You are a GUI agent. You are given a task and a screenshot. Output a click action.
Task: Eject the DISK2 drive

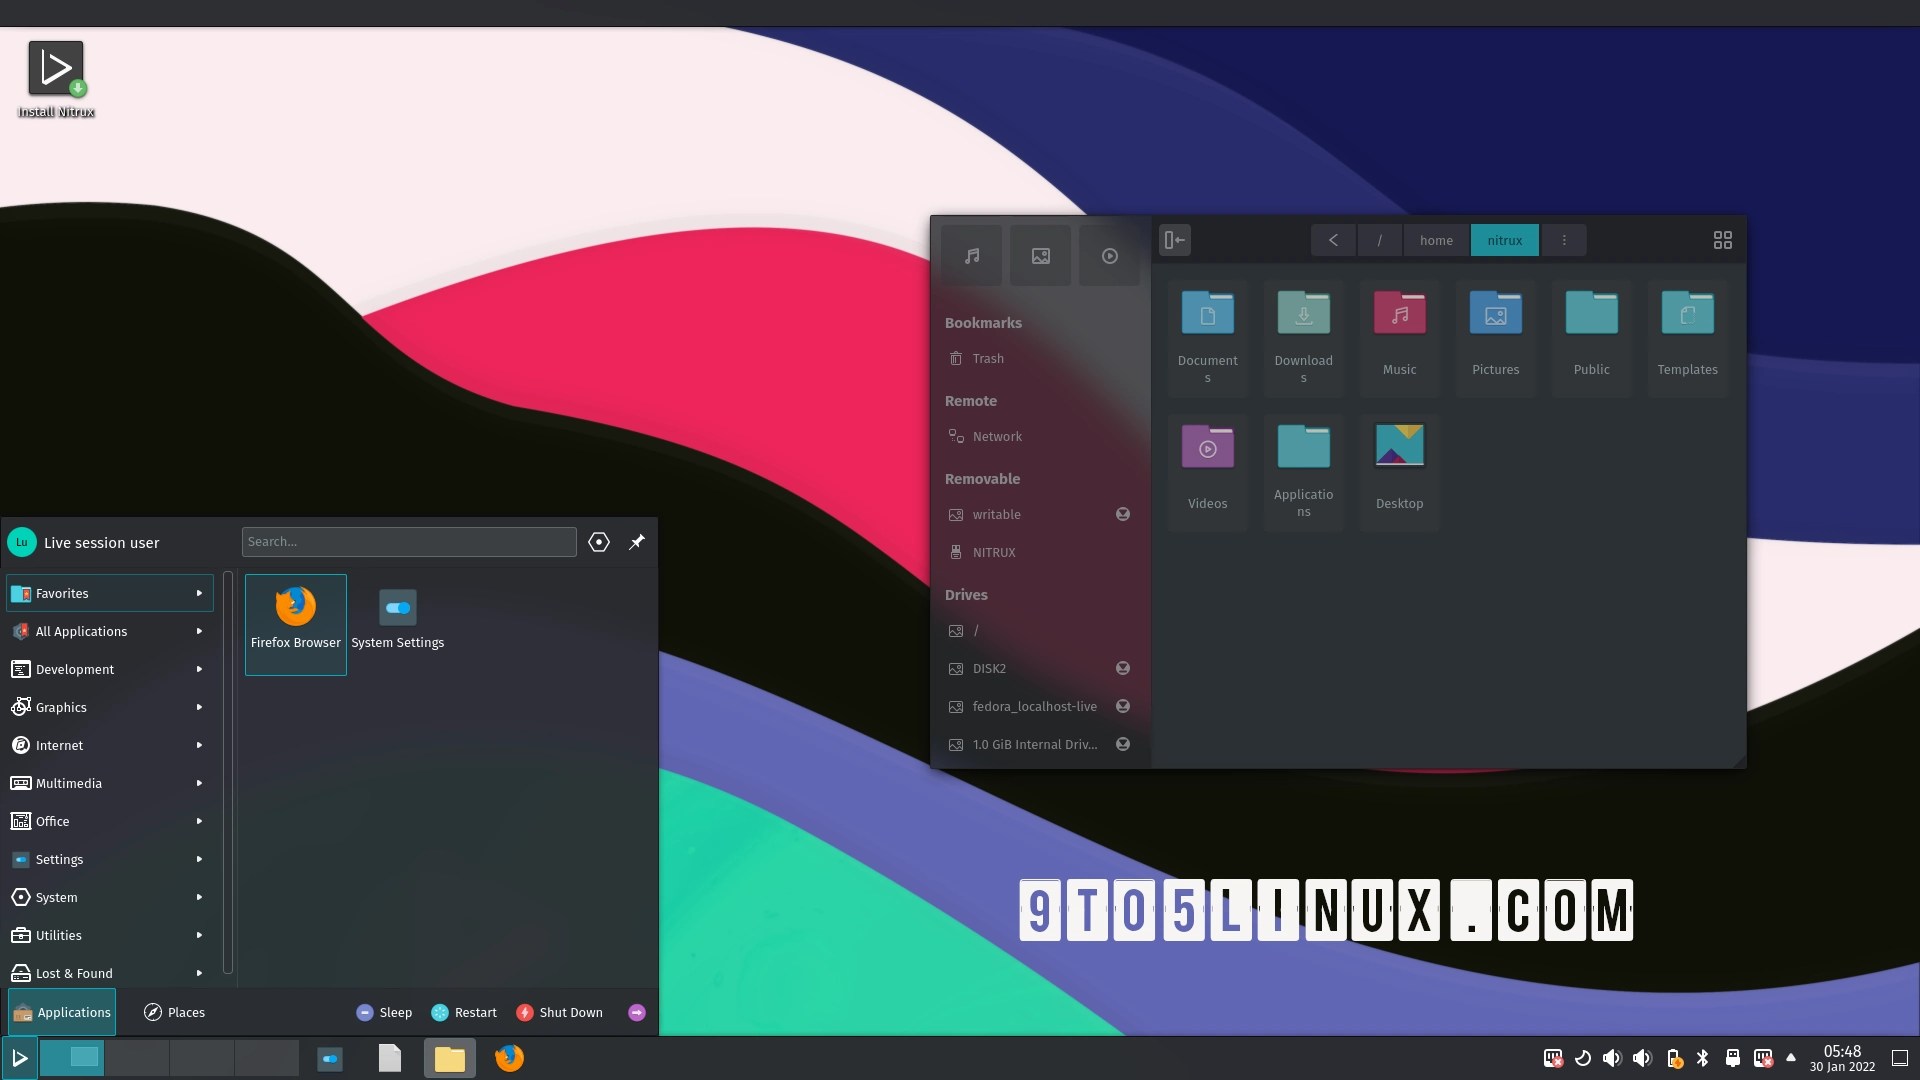pos(1123,668)
